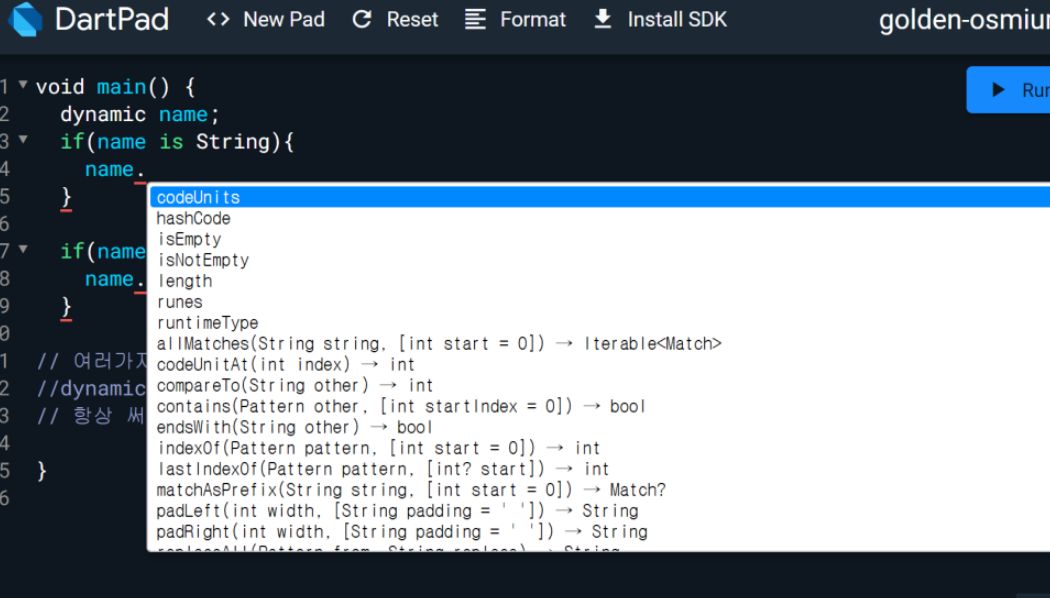Click the Korean comment starting '// 여러가지'

[92, 362]
